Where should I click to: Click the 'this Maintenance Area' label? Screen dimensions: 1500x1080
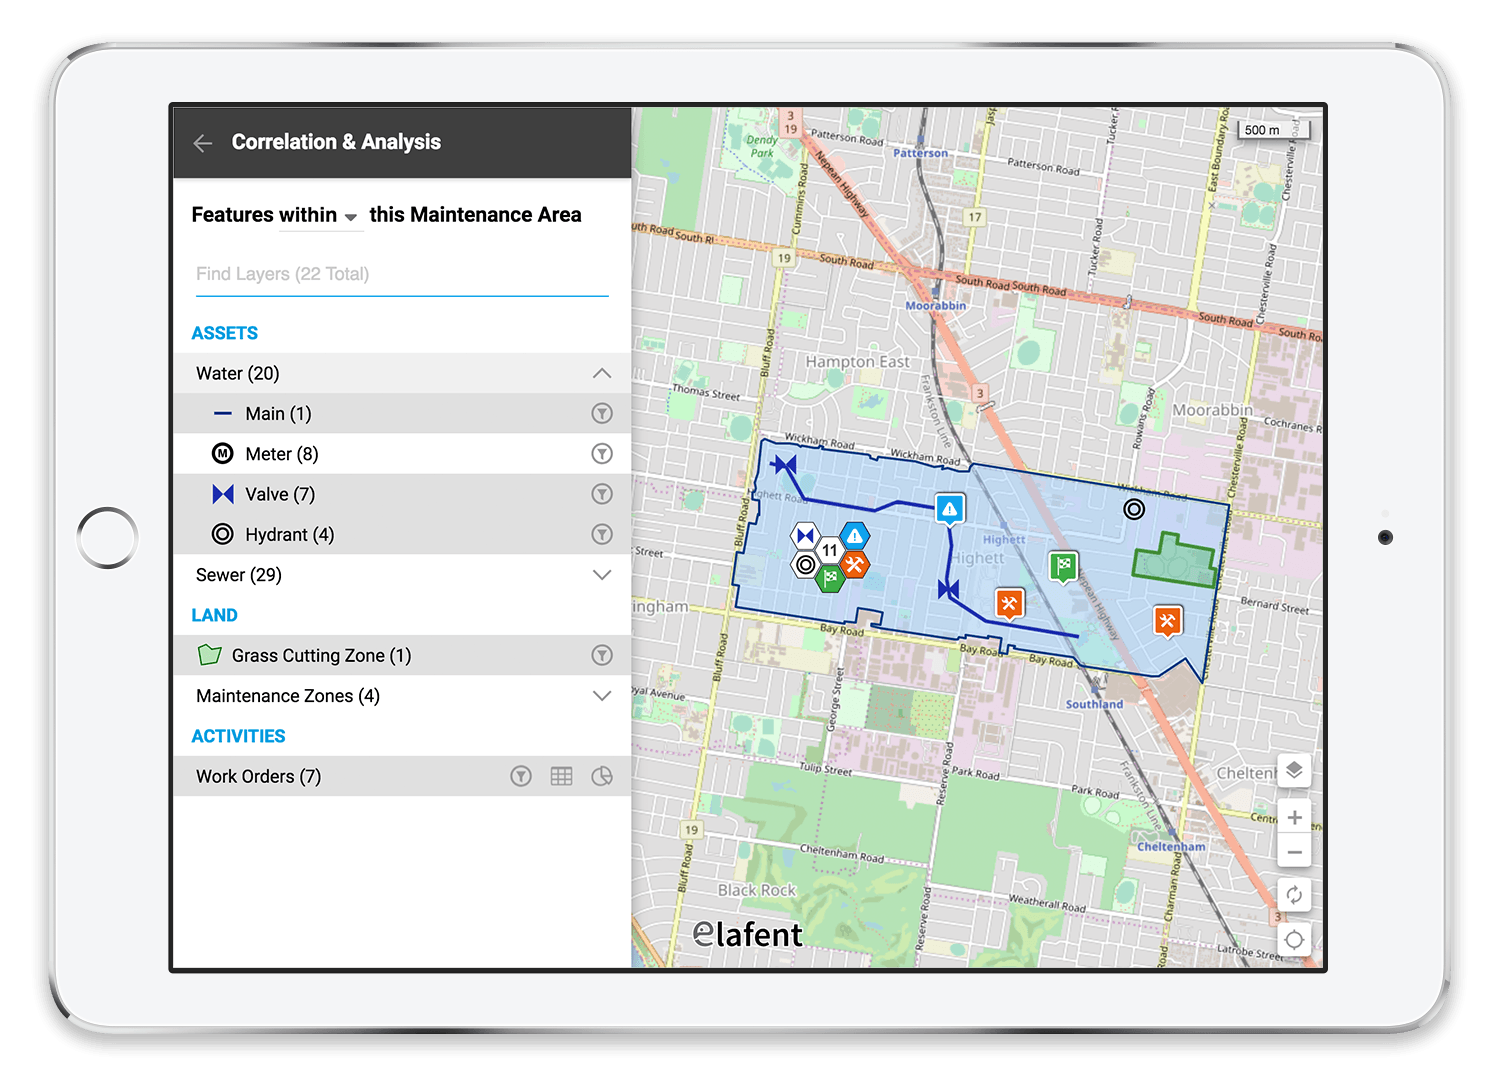pos(475,215)
